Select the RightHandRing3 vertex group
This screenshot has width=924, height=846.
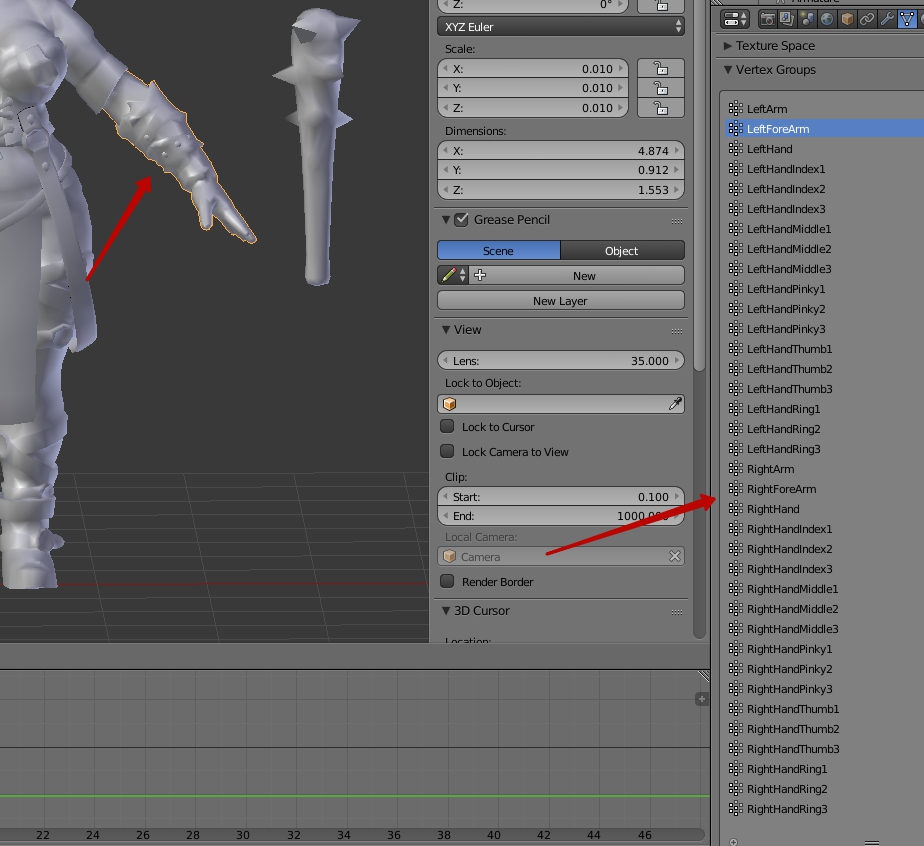click(x=824, y=809)
